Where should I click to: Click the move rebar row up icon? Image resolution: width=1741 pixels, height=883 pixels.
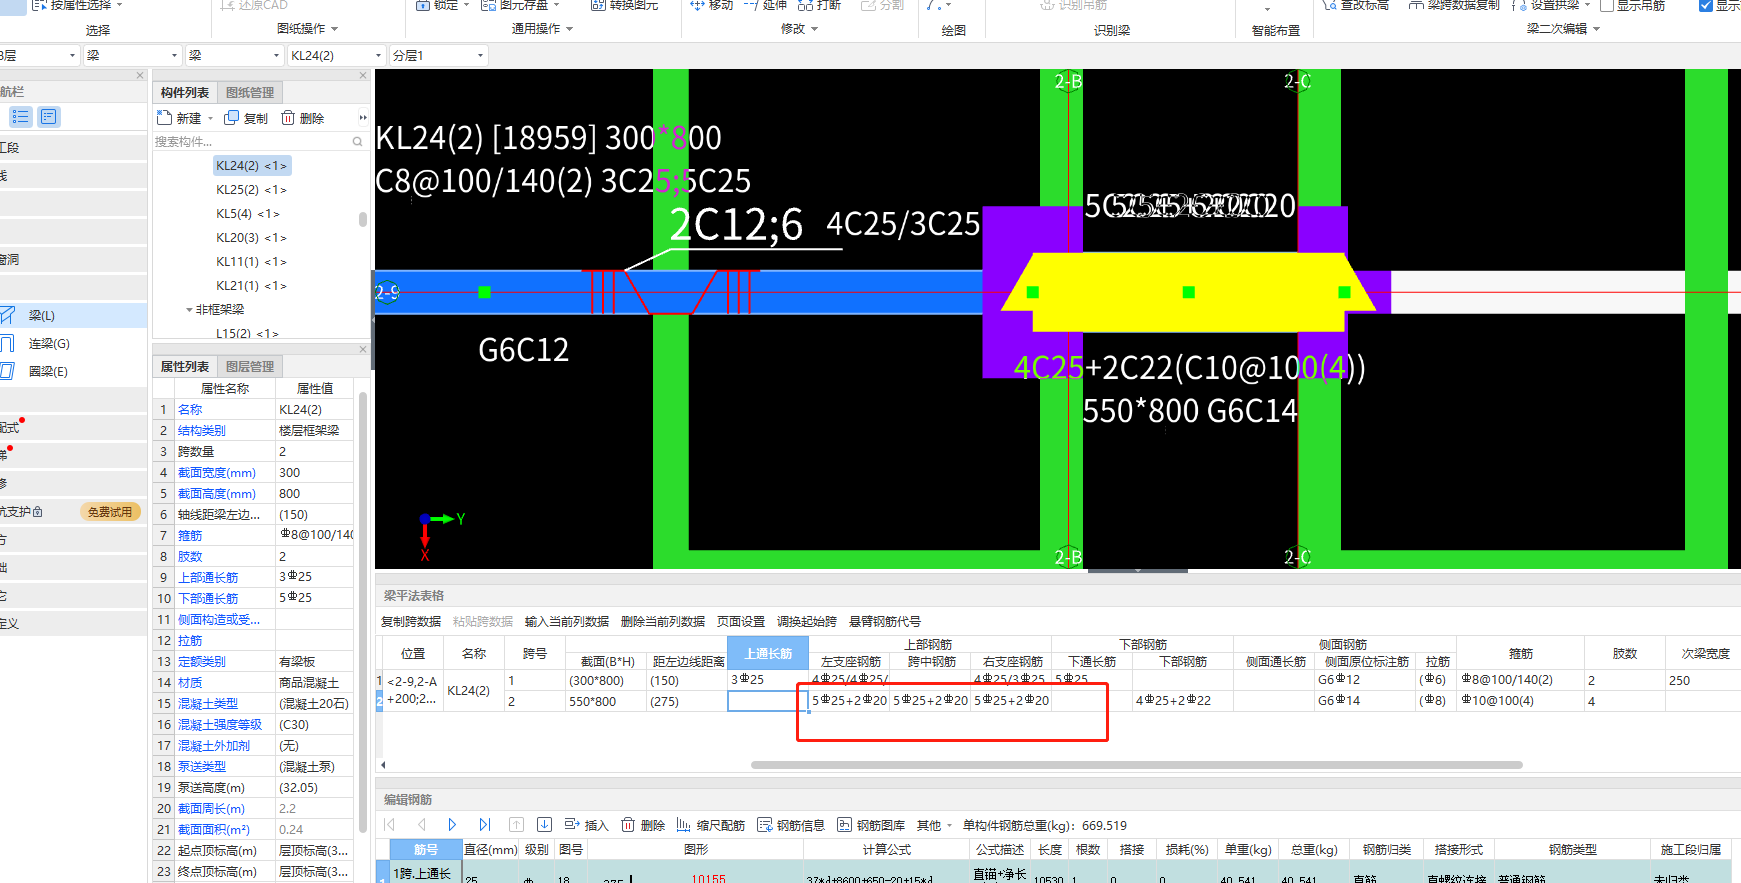click(516, 825)
